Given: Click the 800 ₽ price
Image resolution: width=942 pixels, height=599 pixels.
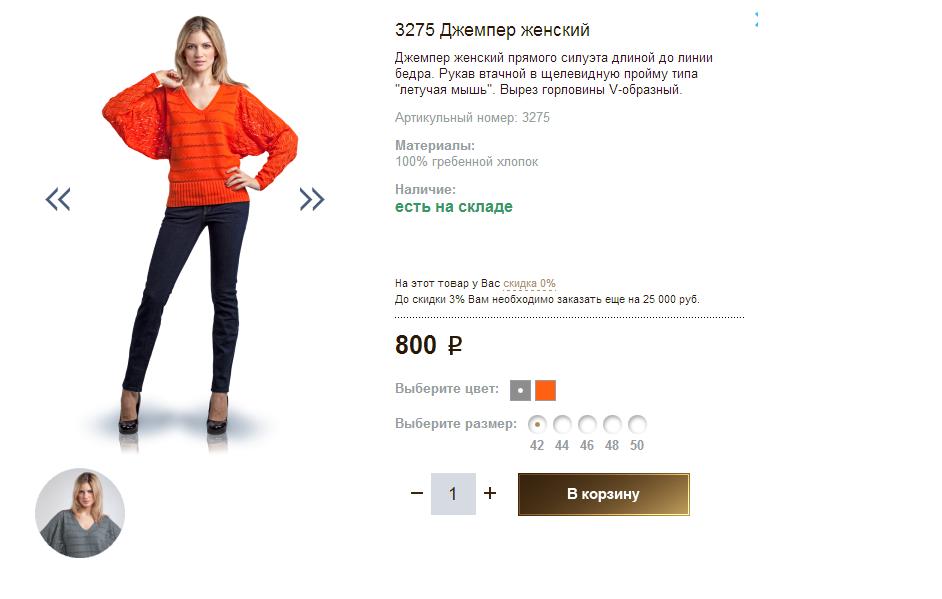Looking at the screenshot, I should tap(428, 345).
